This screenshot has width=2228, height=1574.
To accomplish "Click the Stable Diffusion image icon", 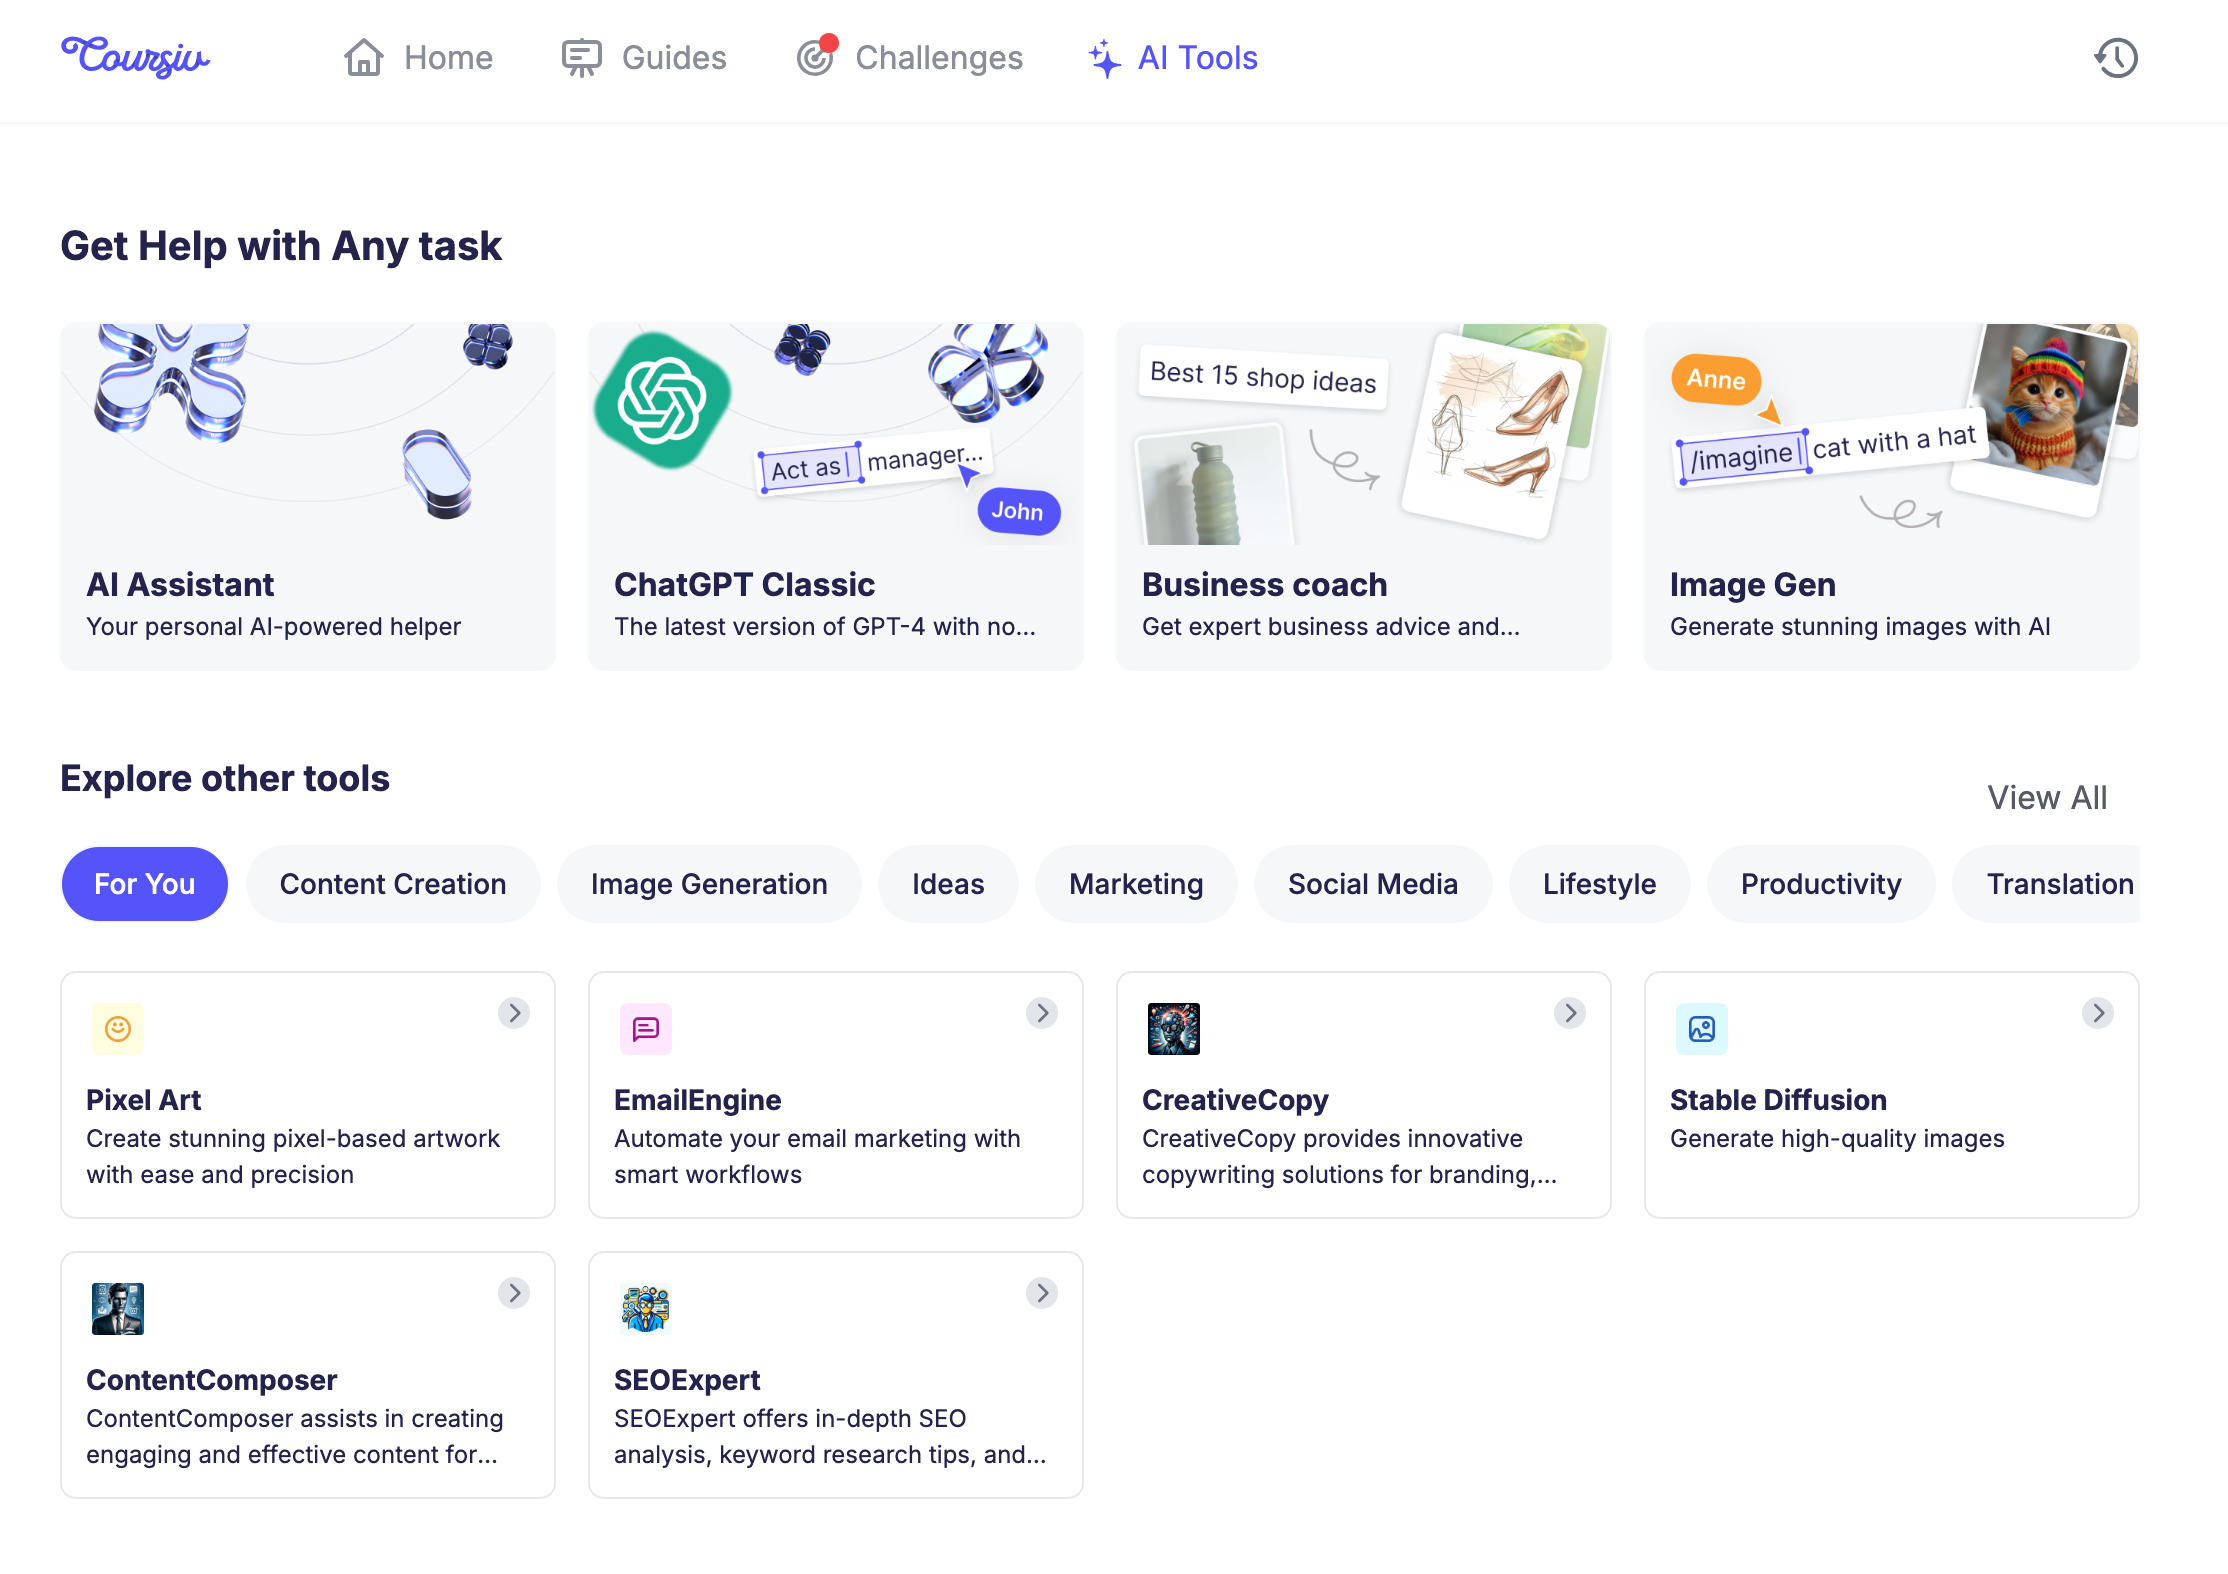I will pos(1702,1029).
